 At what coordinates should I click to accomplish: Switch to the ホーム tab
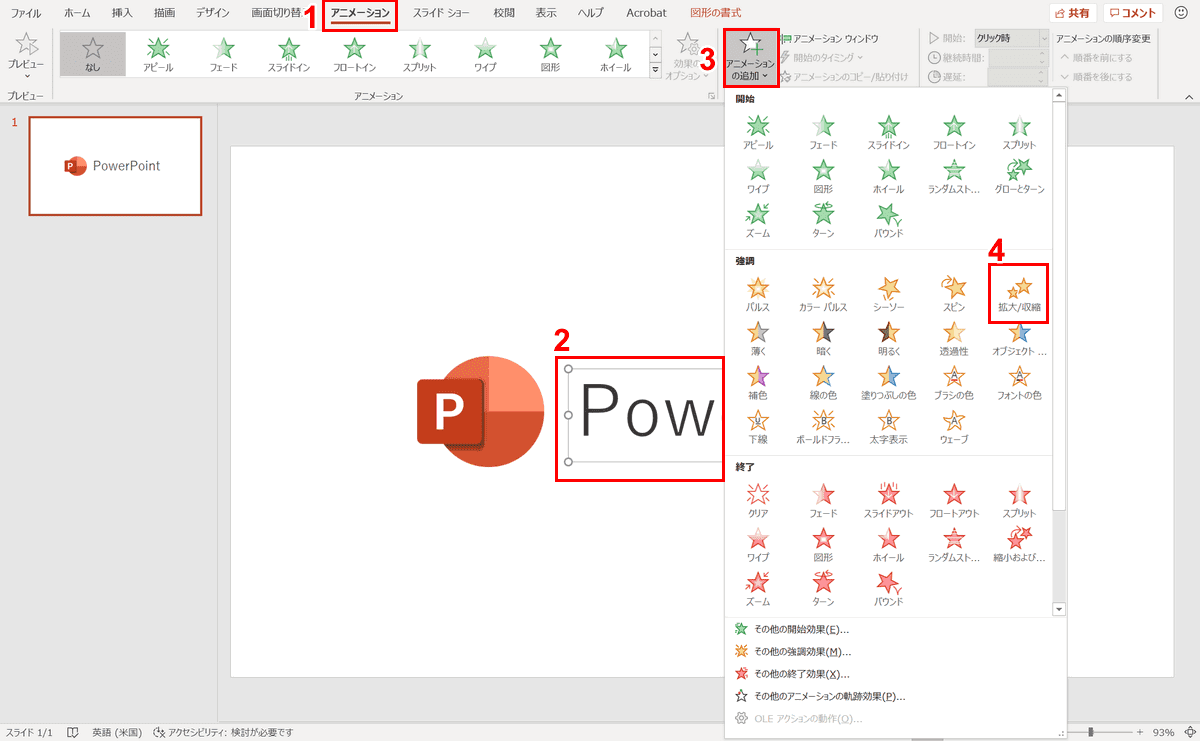pyautogui.click(x=77, y=13)
